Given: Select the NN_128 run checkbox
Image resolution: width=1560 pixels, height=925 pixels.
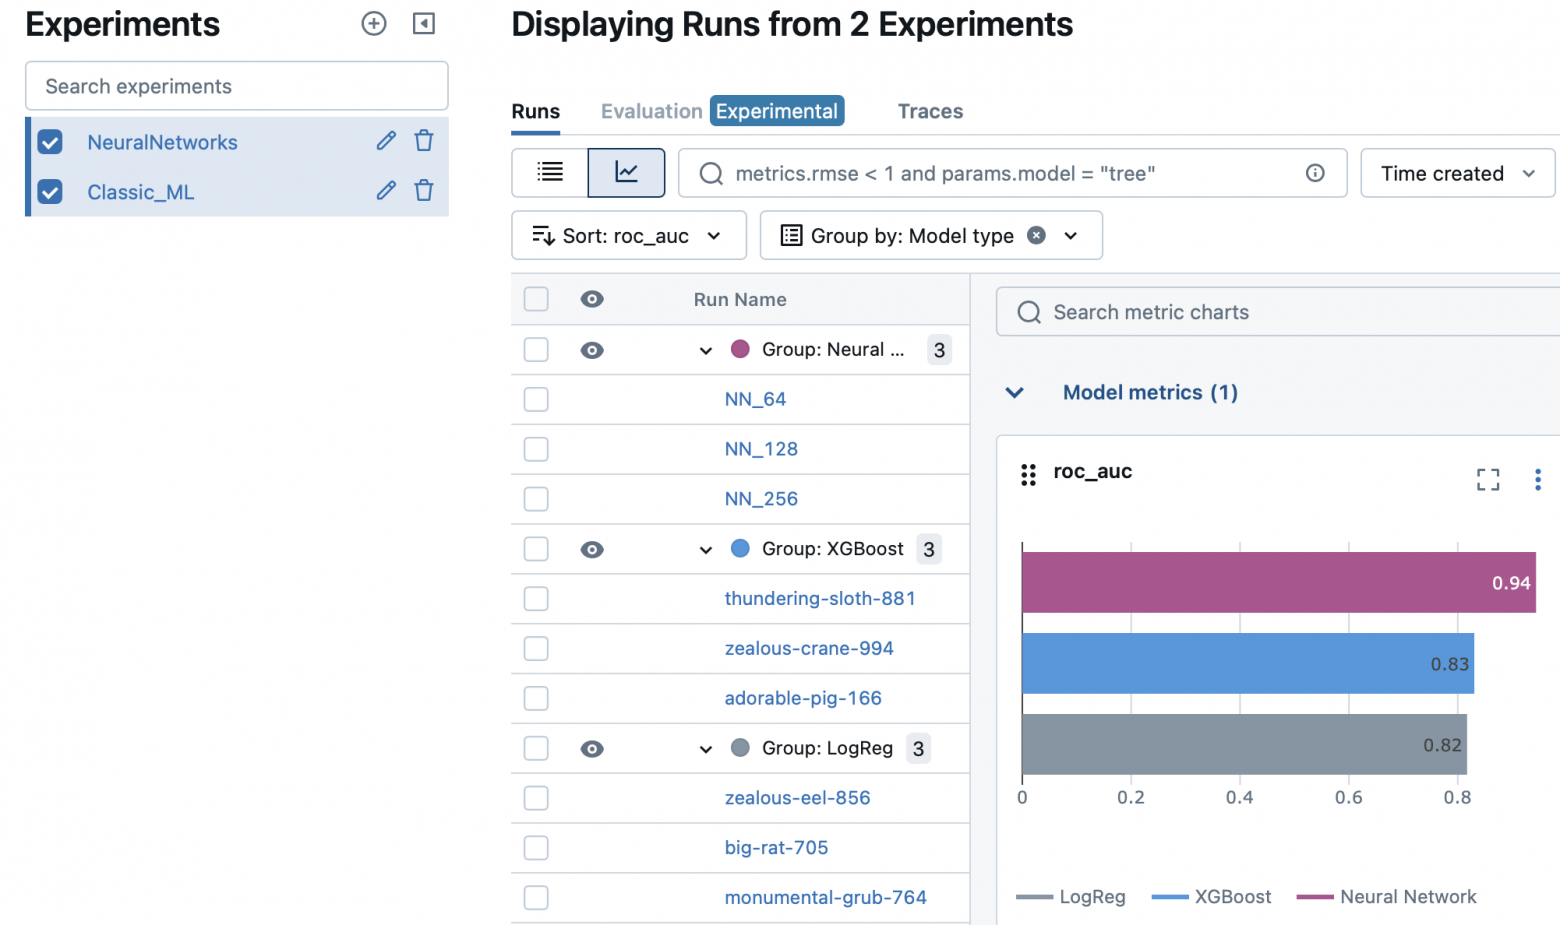Looking at the screenshot, I should click(x=536, y=449).
